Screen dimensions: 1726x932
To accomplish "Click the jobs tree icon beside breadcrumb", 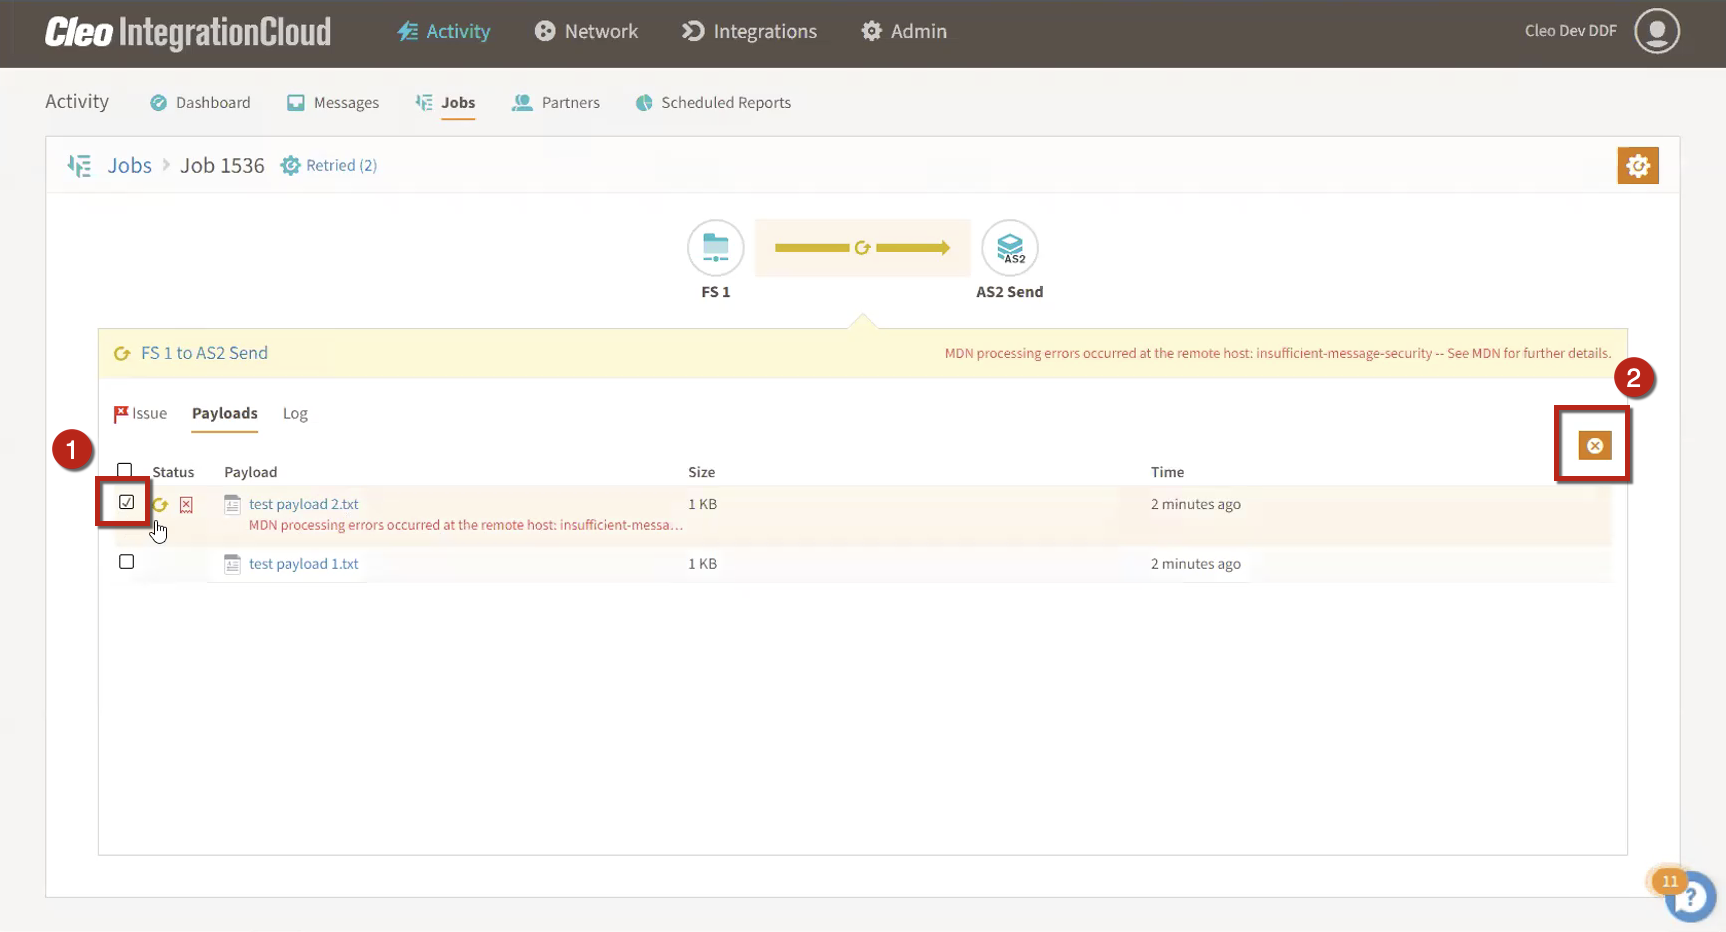I will pyautogui.click(x=79, y=165).
